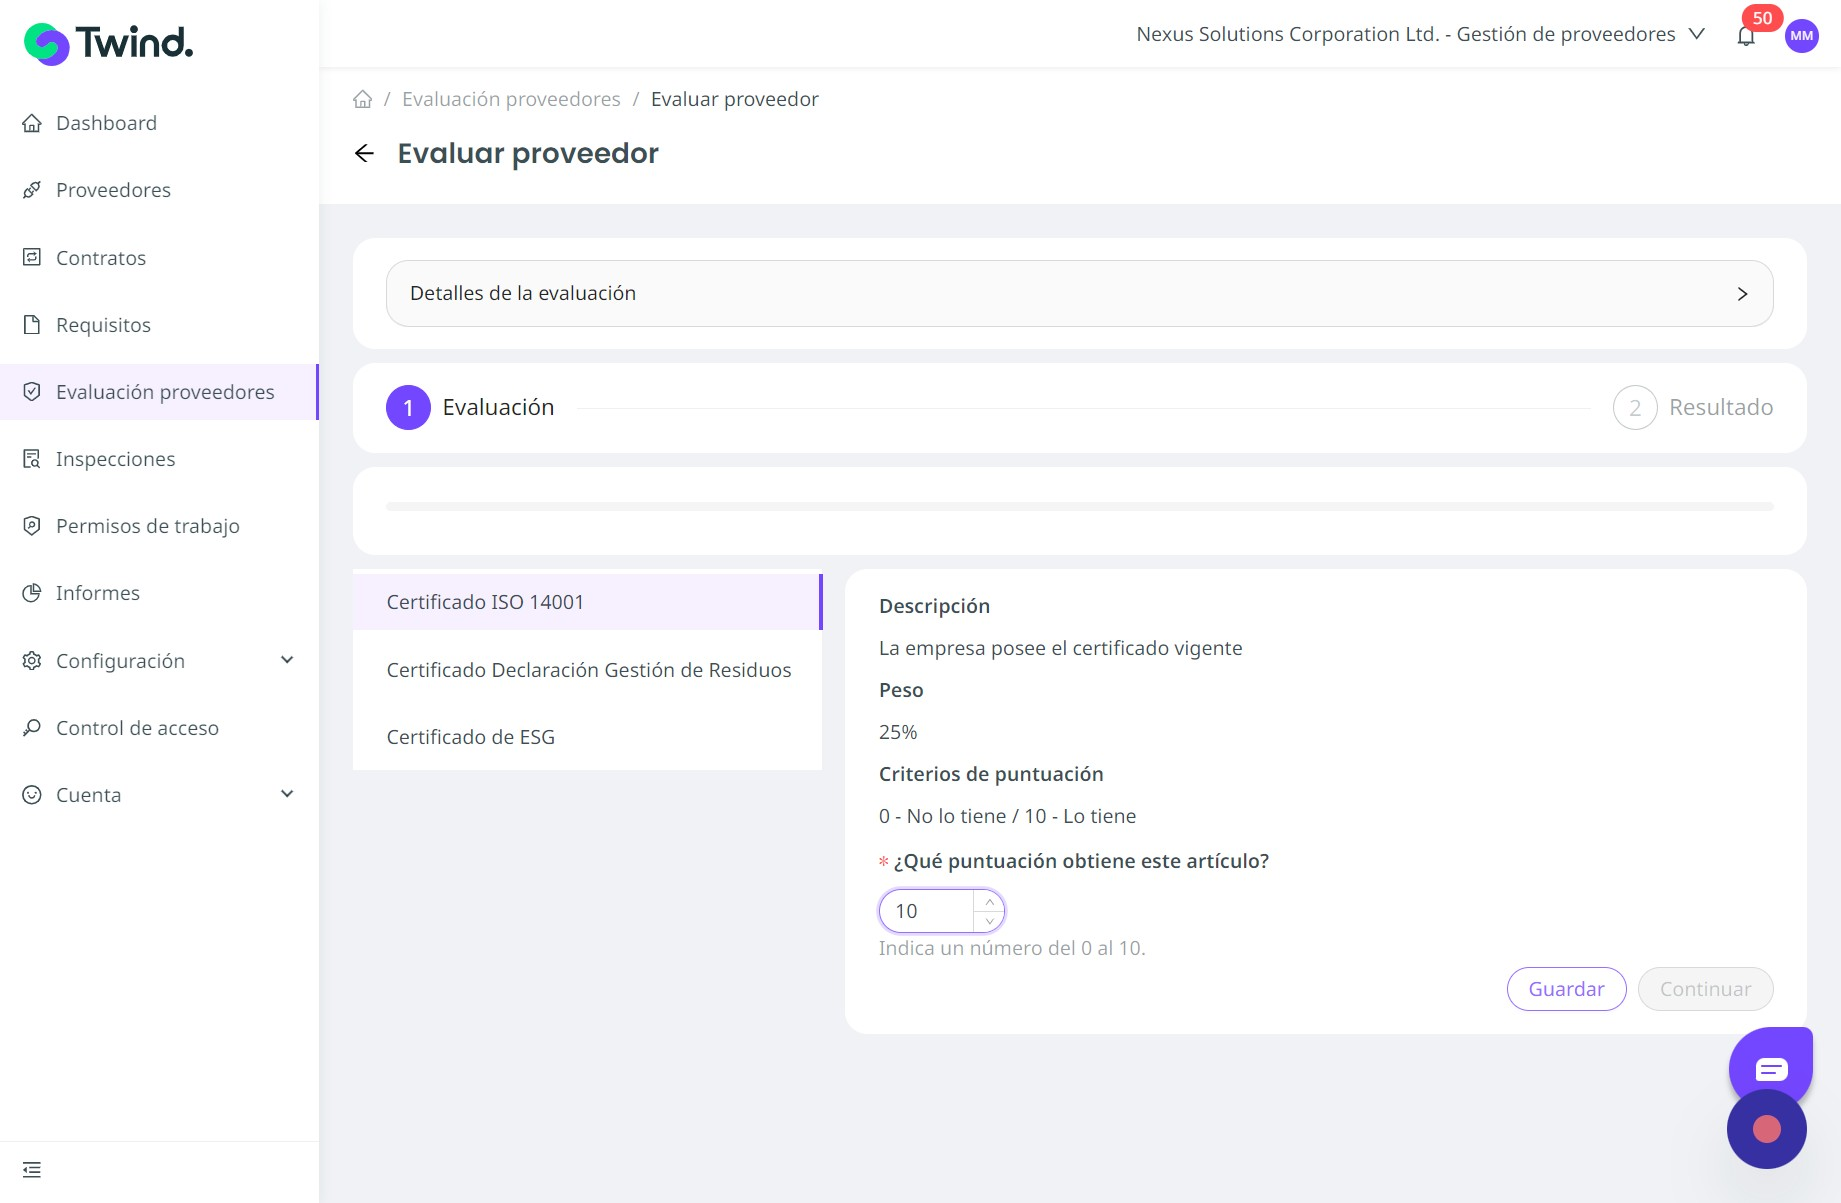Image resolution: width=1841 pixels, height=1203 pixels.
Task: Increase the score with the up arrow
Action: [x=989, y=901]
